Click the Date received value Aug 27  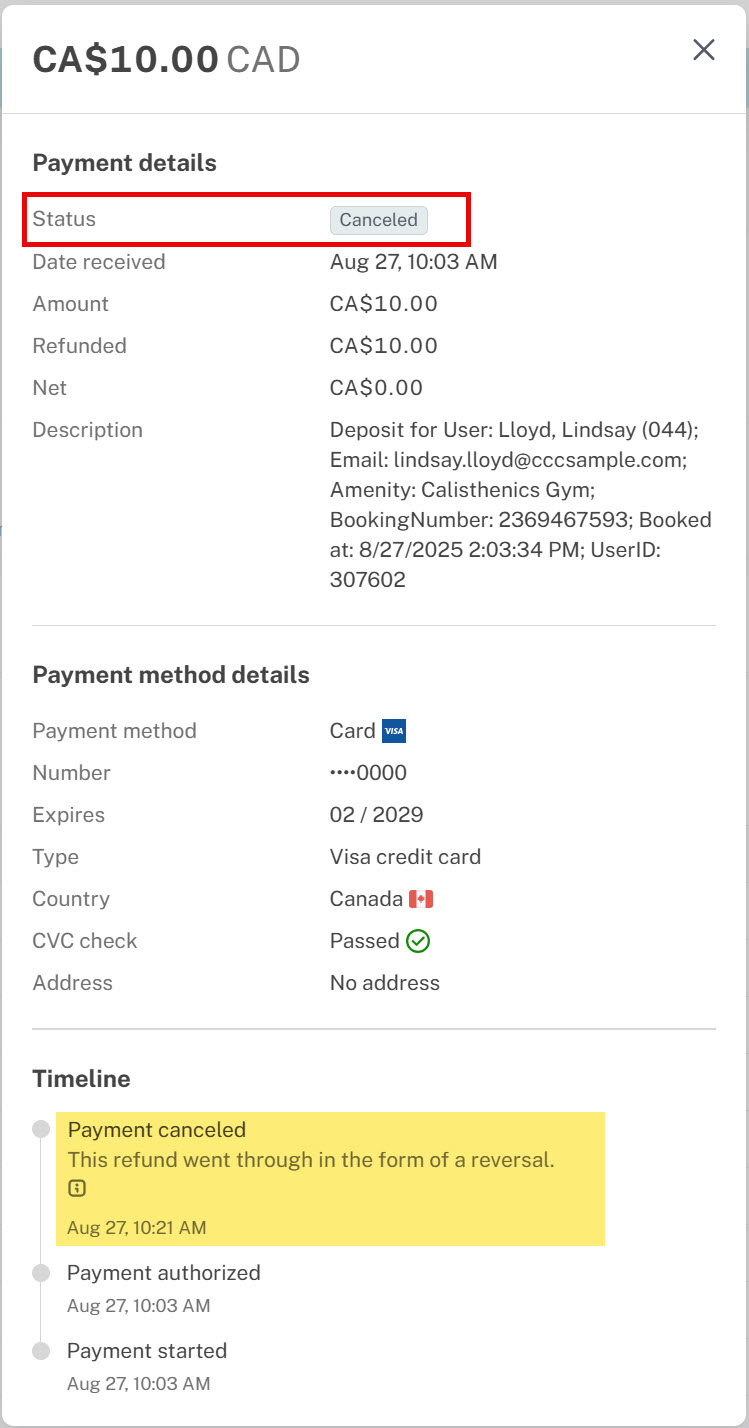[x=414, y=262]
